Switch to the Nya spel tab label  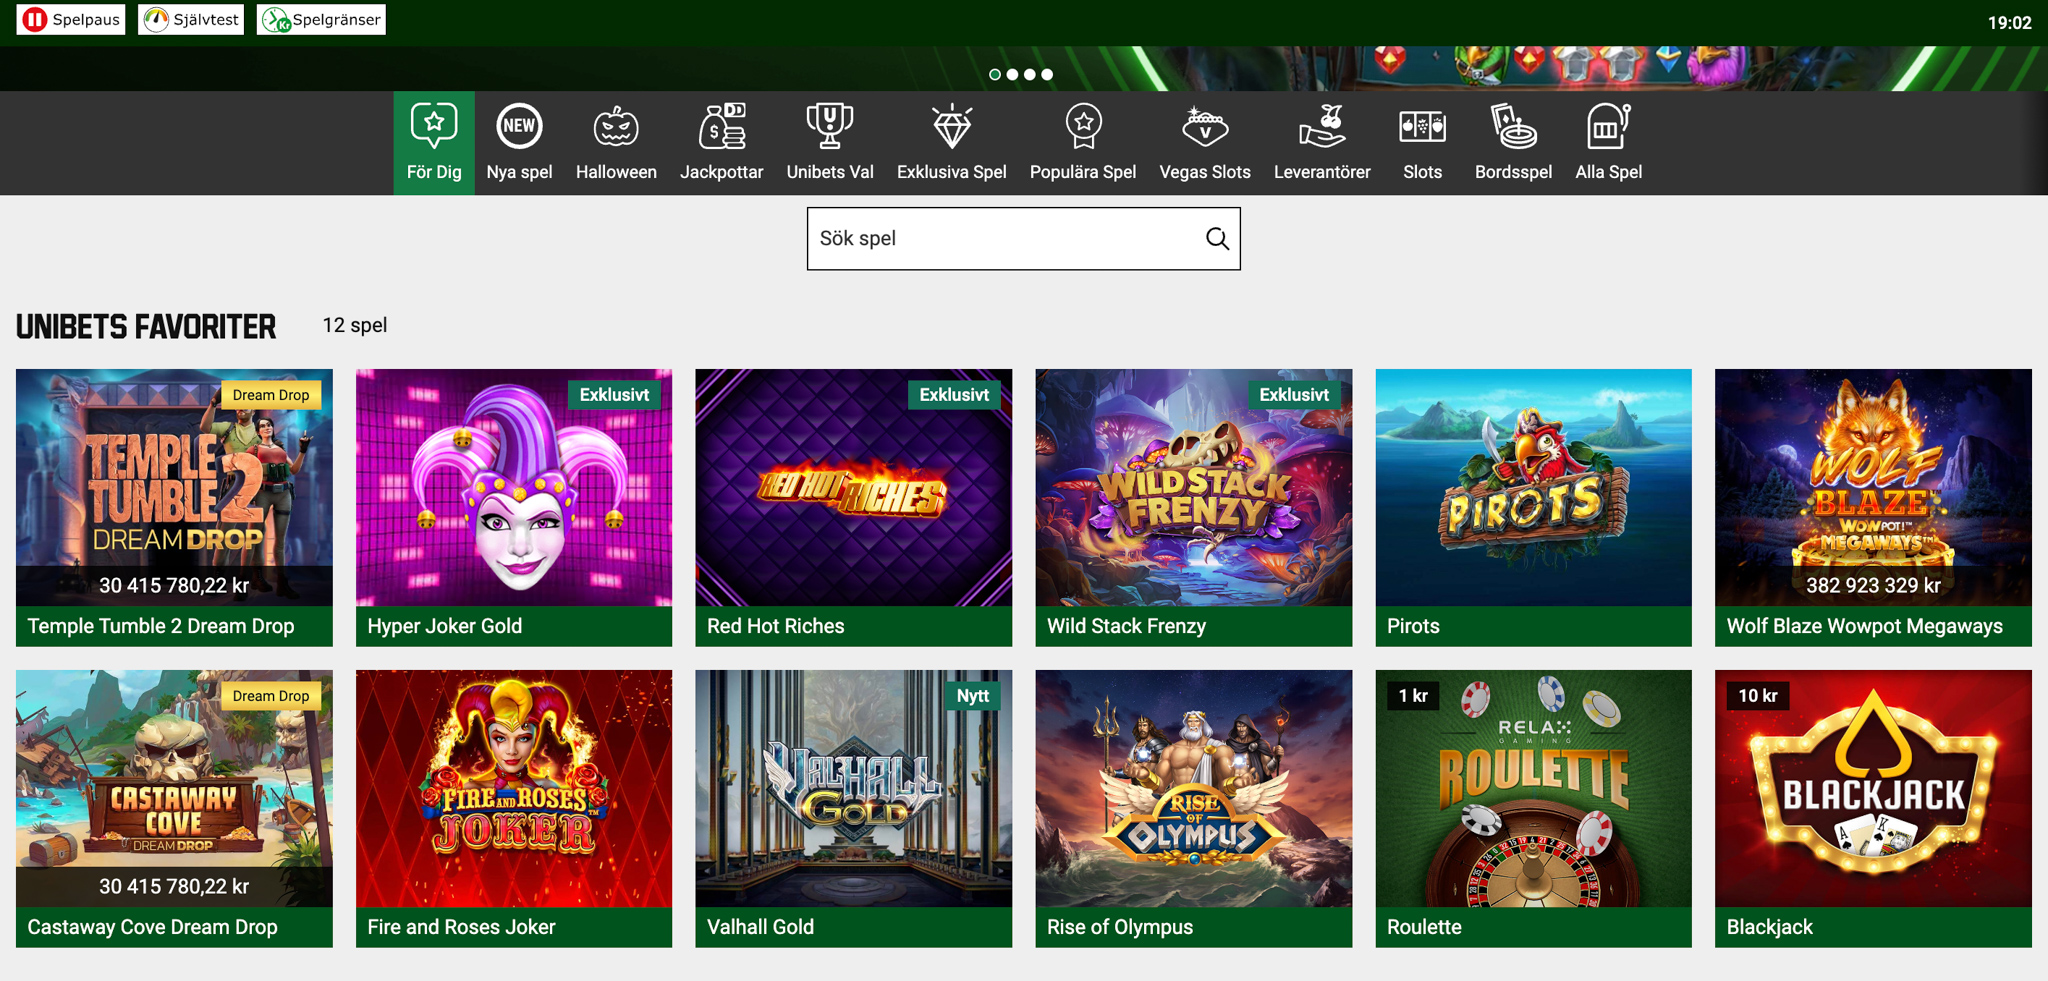point(519,172)
